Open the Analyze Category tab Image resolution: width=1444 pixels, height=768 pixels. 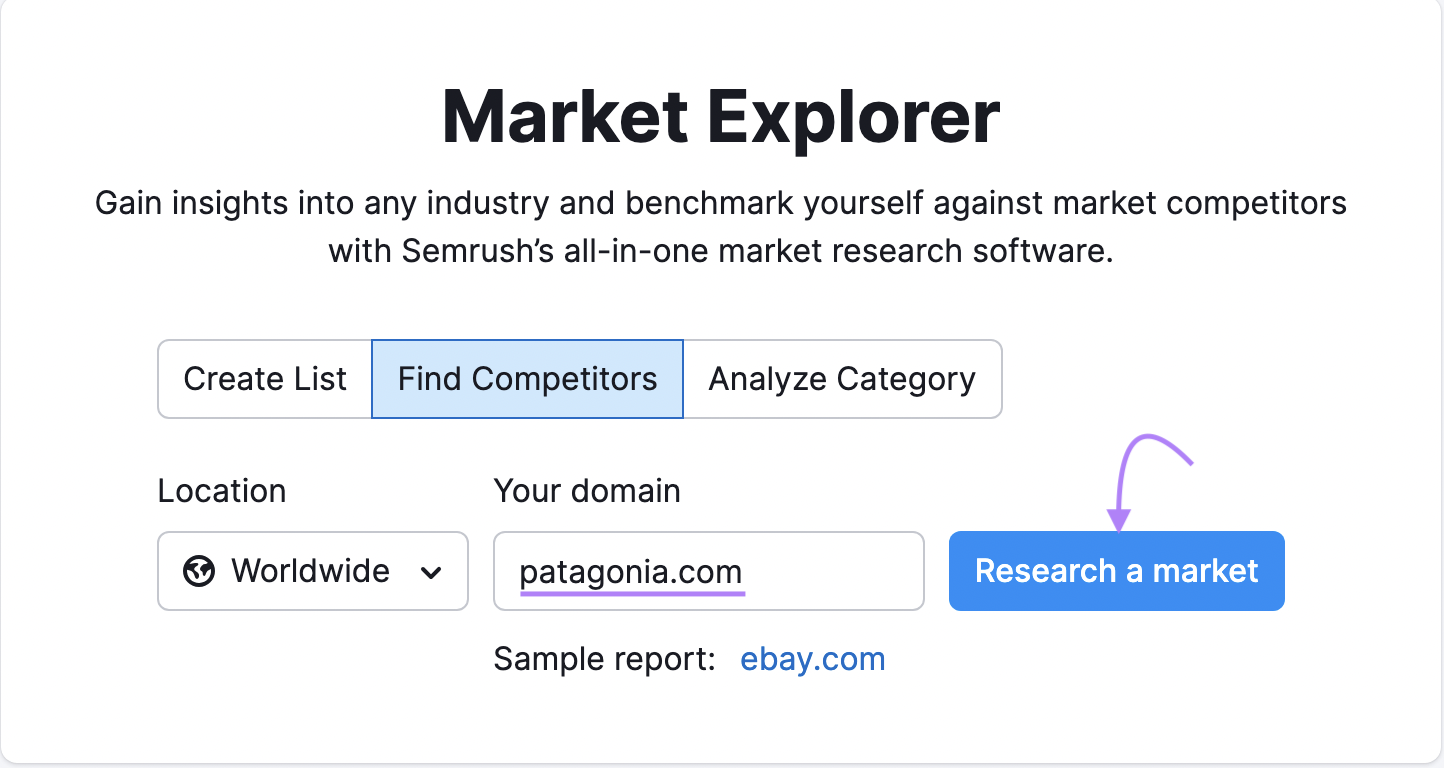click(842, 379)
